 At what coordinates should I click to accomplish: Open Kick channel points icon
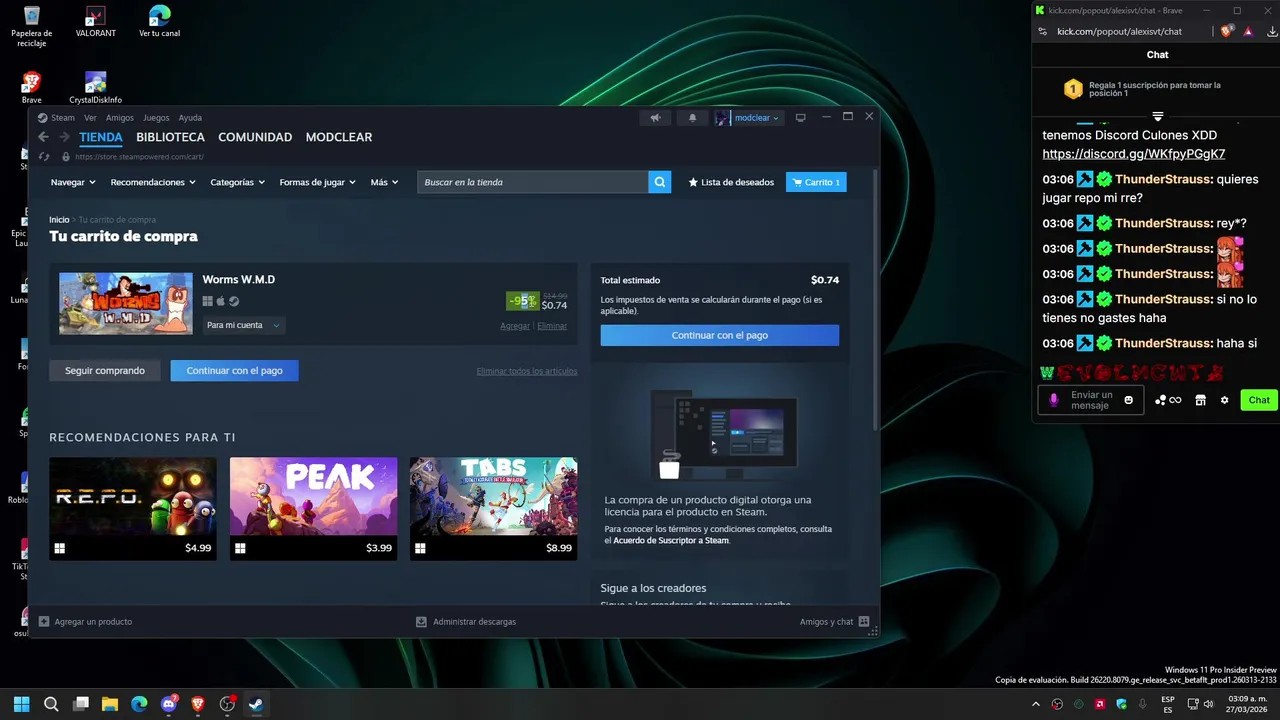[x=1168, y=400]
